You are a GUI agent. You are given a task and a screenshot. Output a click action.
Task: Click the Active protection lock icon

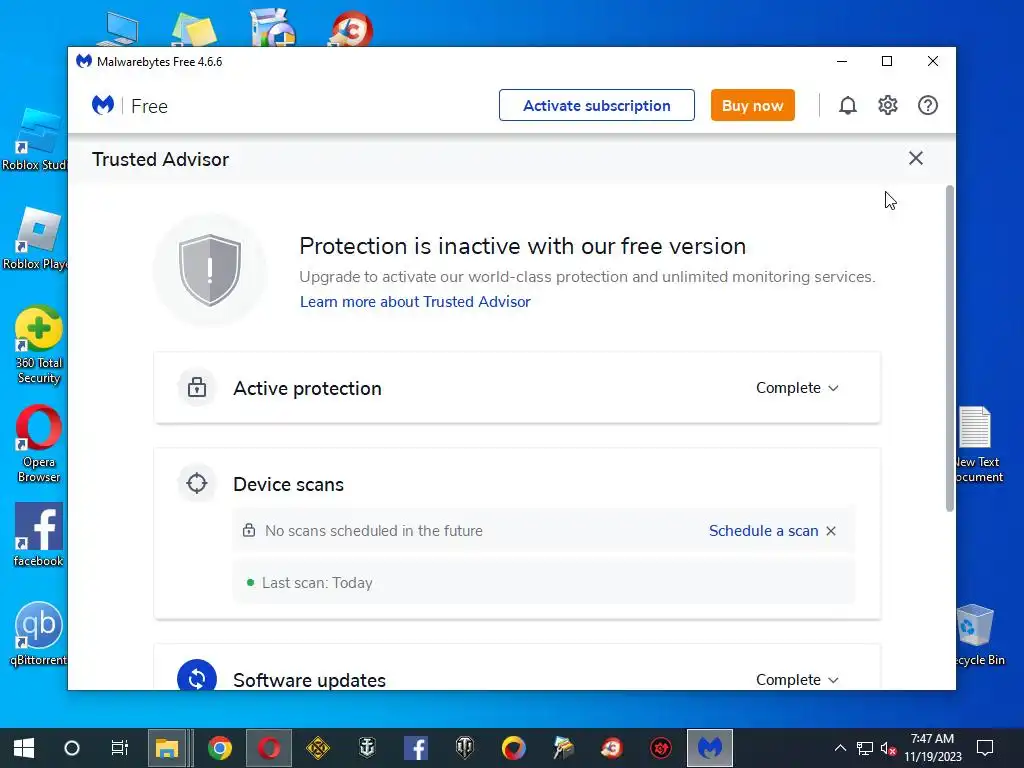(x=197, y=388)
